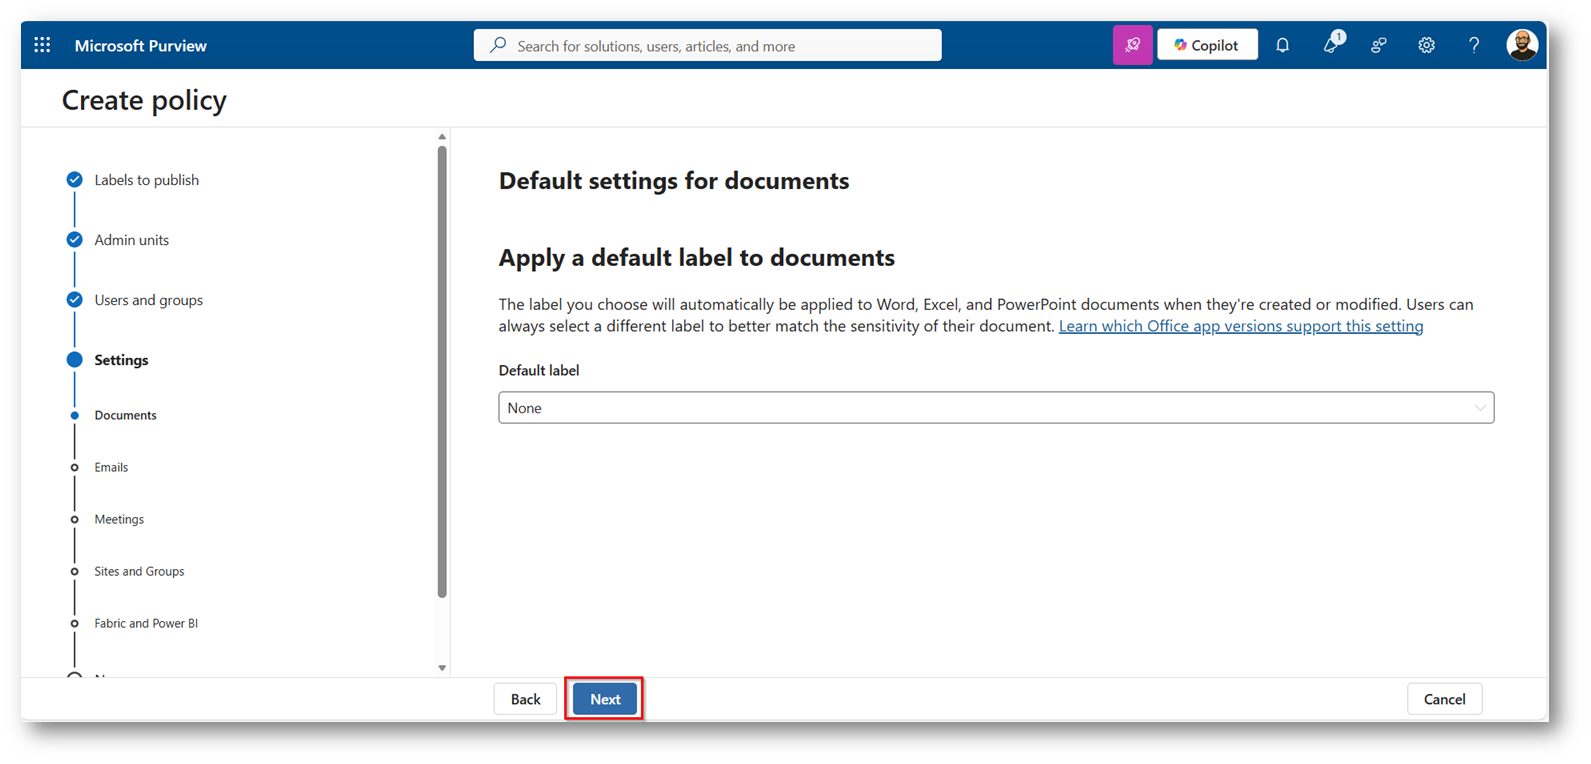Expand the Default label dropdown
This screenshot has width=1591, height=764.
995,408
